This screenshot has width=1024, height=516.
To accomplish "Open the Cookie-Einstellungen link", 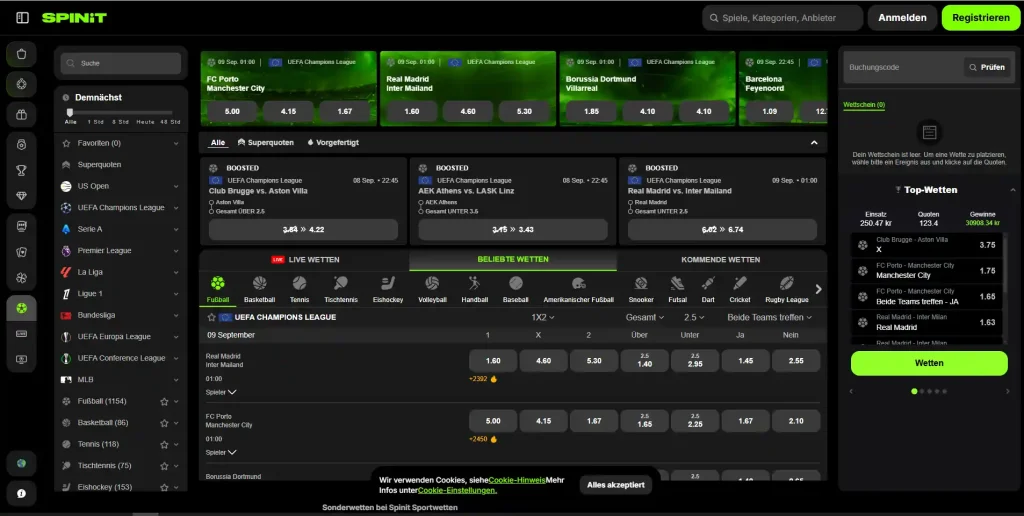I will coord(457,490).
